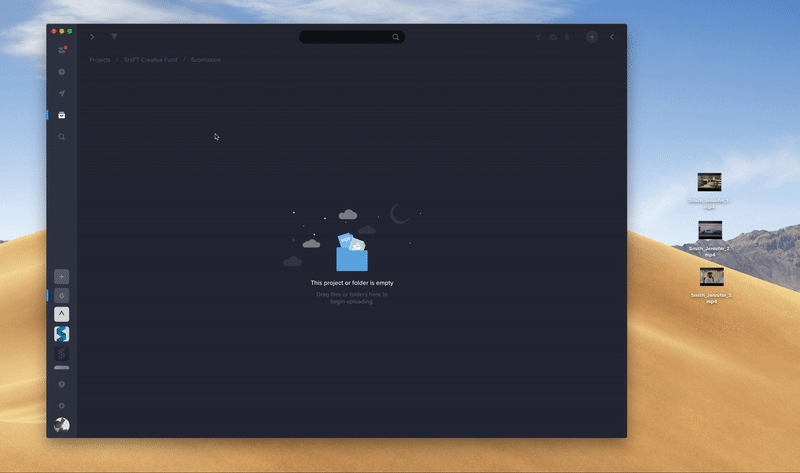Image resolution: width=800 pixels, height=473 pixels.
Task: Open the dashboard circle icon in the sidebar
Action: point(62,72)
